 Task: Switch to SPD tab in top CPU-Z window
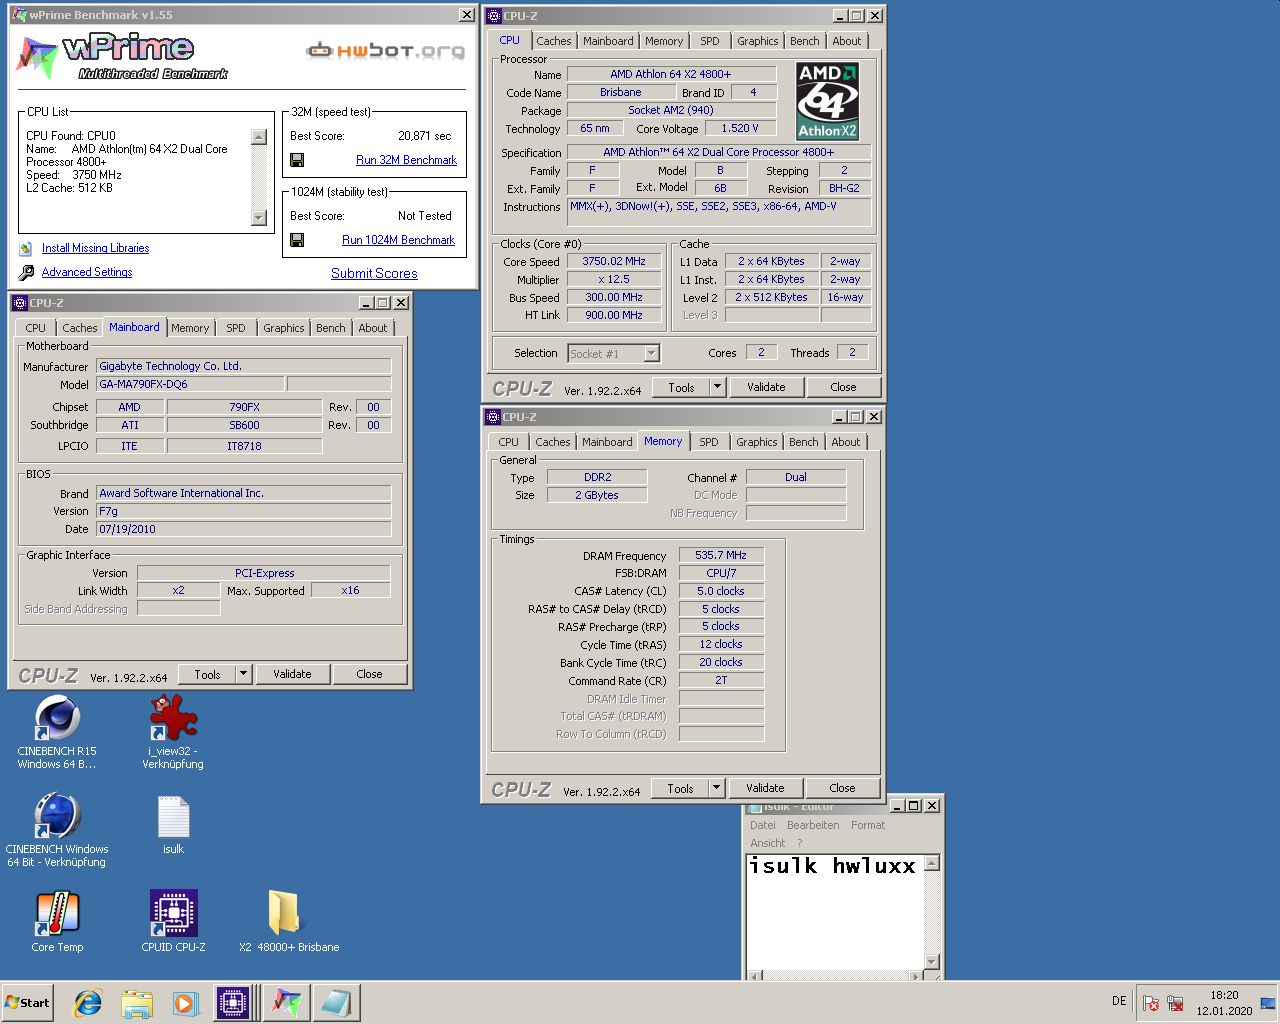pos(710,41)
